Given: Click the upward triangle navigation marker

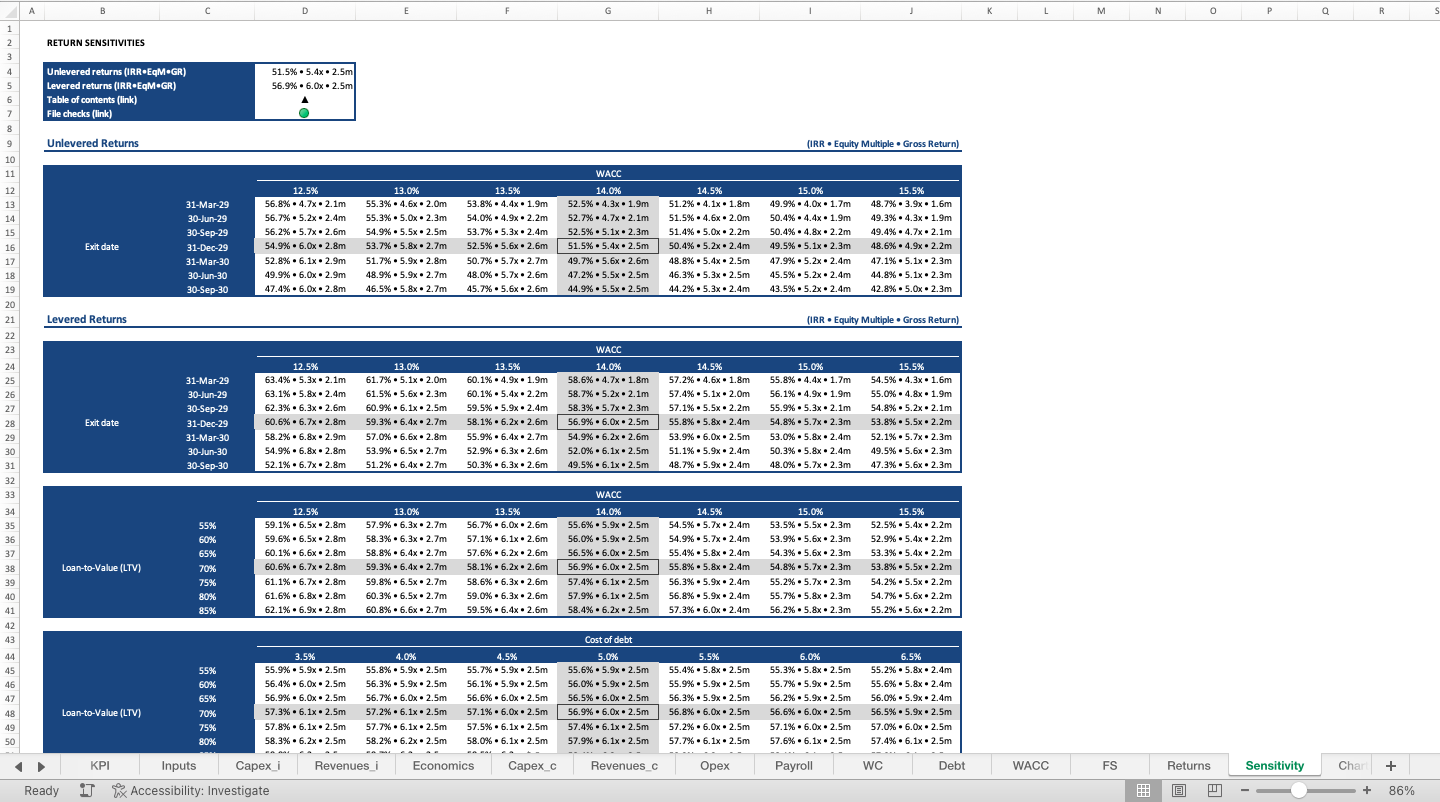Looking at the screenshot, I should [302, 99].
